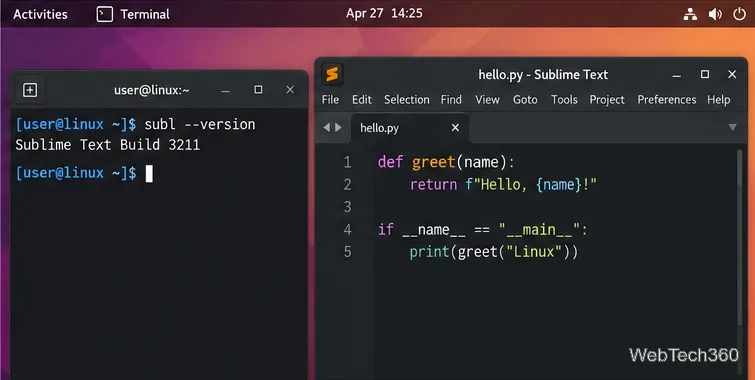
Task: Click the Terminal cursor at the prompt
Action: 149,173
